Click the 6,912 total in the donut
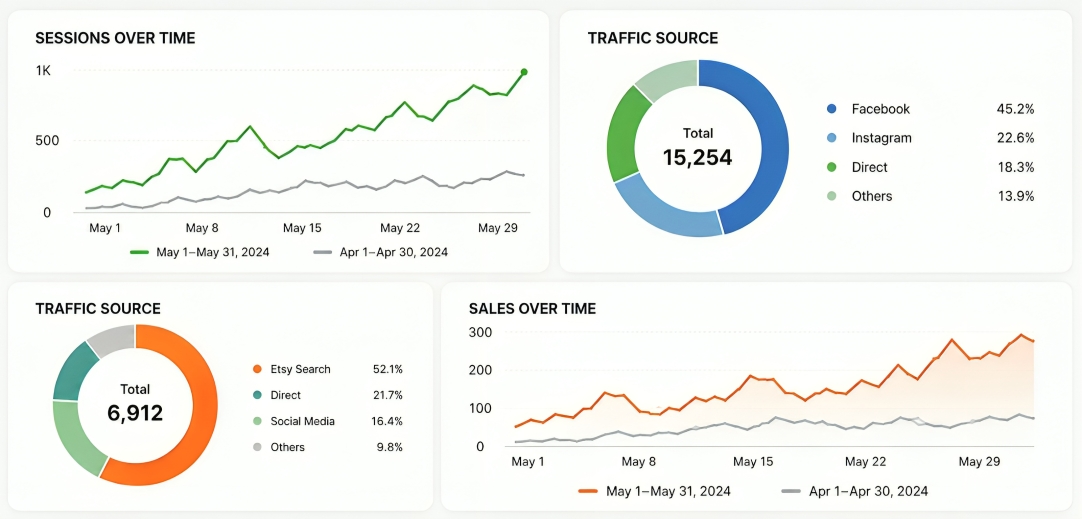The image size is (1082, 519). point(135,413)
